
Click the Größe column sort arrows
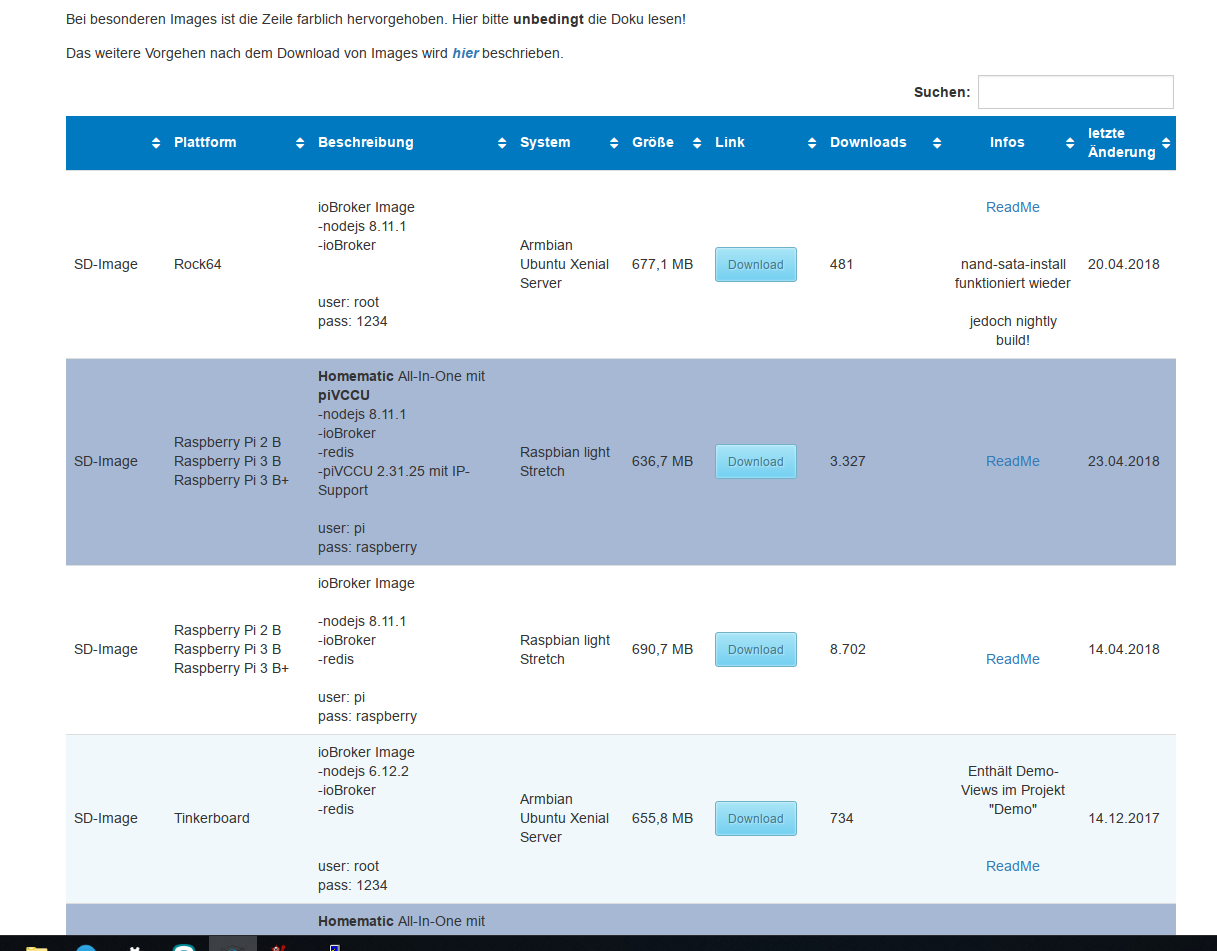tap(697, 143)
